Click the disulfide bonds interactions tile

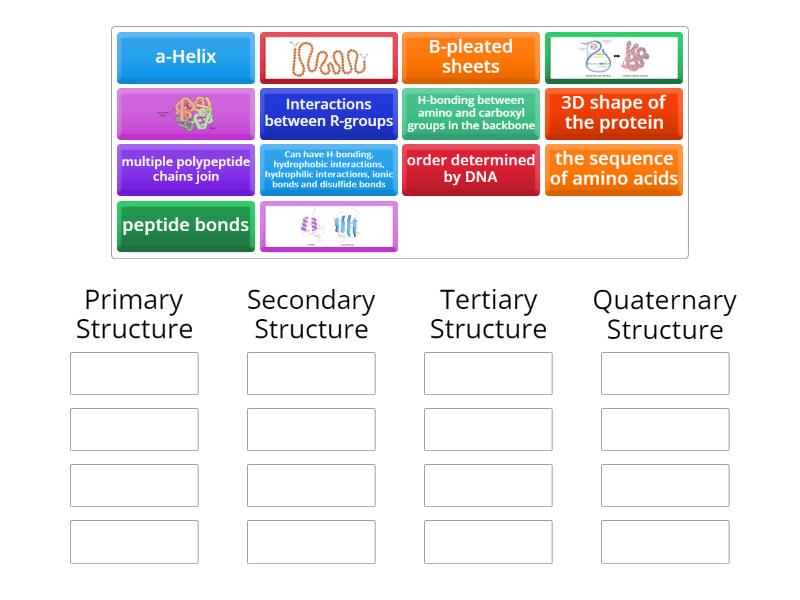coord(328,170)
